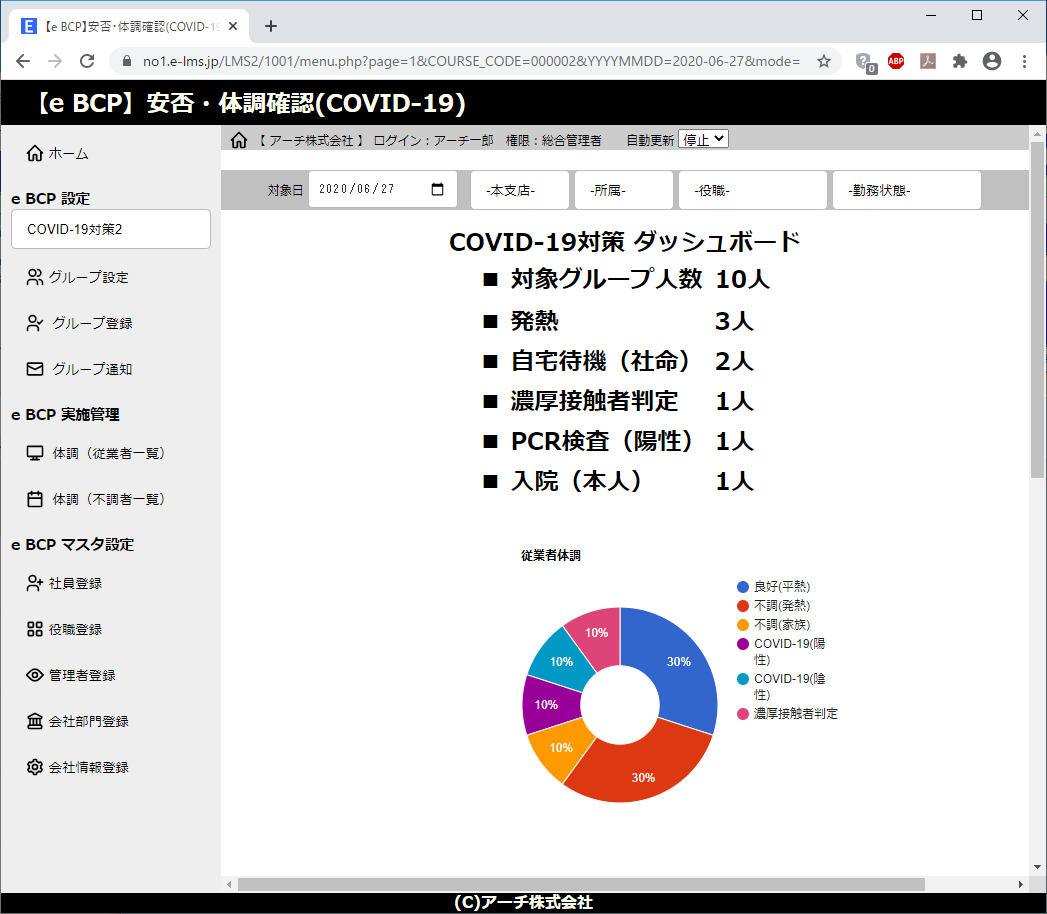This screenshot has width=1047, height=914.
Task: Reload the page
Action: pyautogui.click(x=87, y=61)
